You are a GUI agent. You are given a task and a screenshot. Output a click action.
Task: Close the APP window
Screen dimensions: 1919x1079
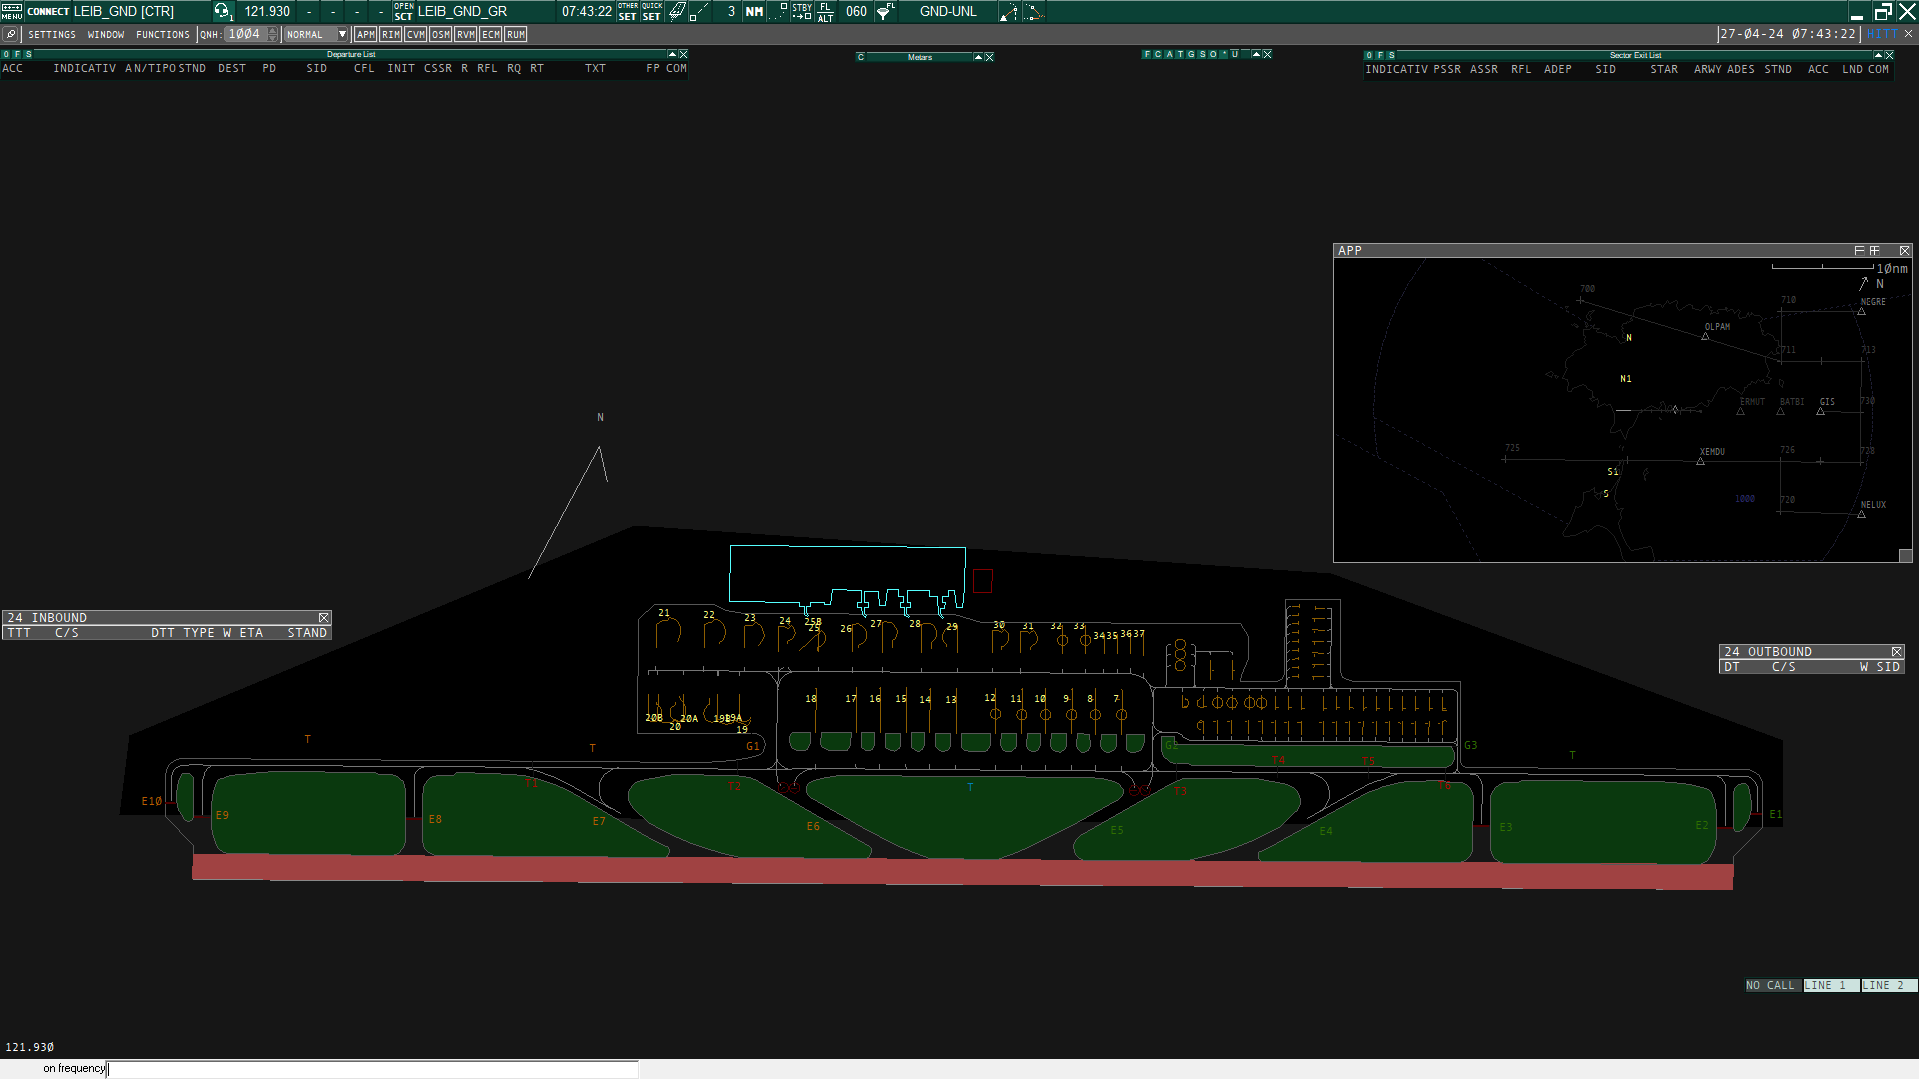pos(1904,251)
